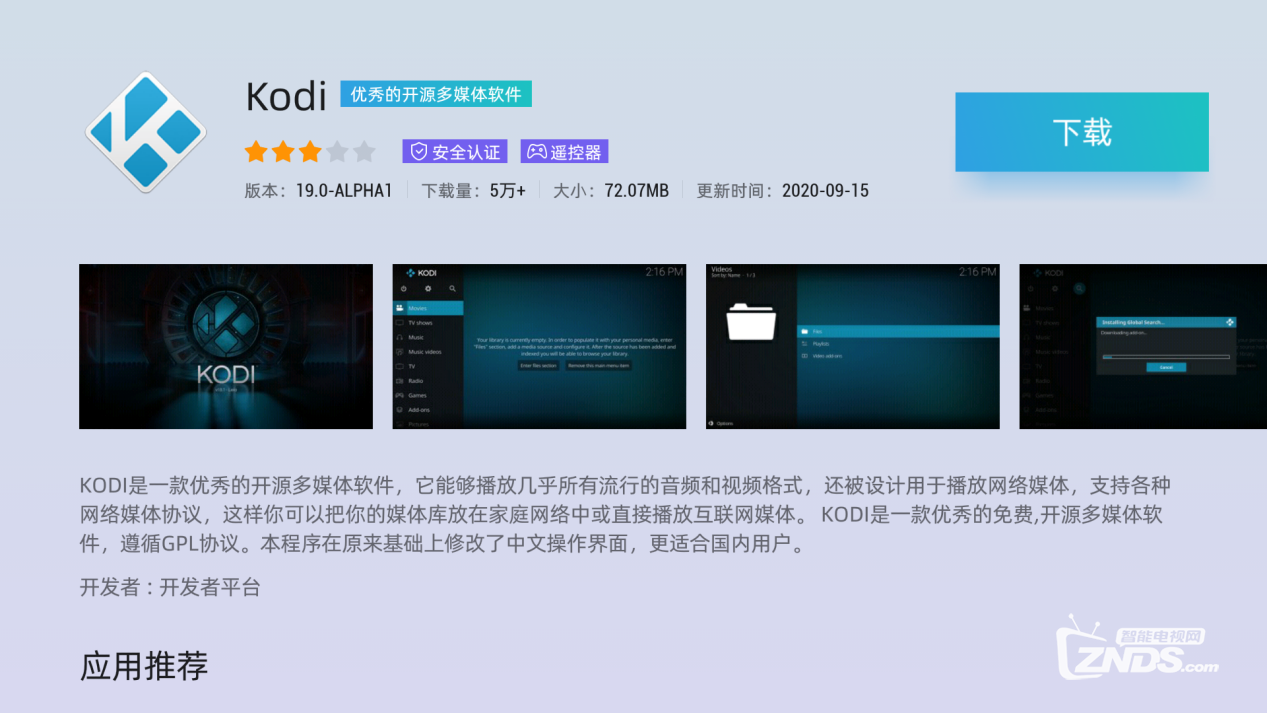Click the KODI description paragraph
The image size is (1267, 713).
click(x=625, y=517)
